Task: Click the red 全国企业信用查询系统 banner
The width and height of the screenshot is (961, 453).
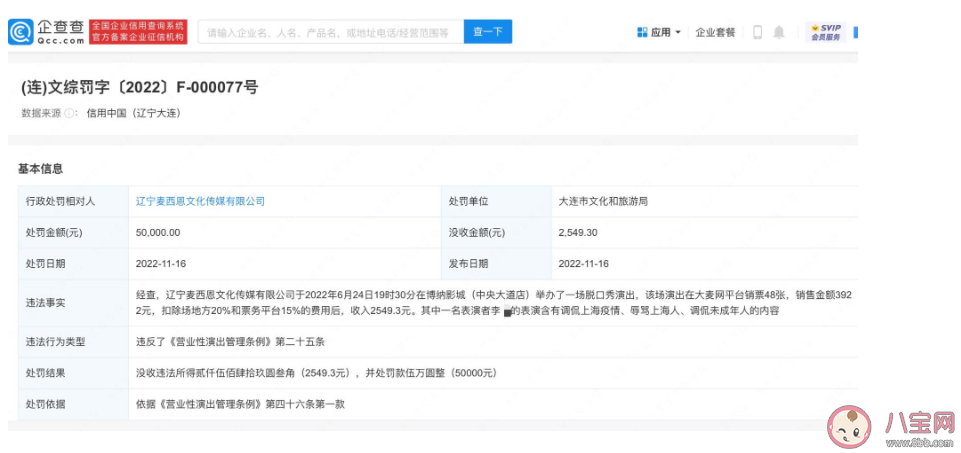Action: tap(139, 32)
